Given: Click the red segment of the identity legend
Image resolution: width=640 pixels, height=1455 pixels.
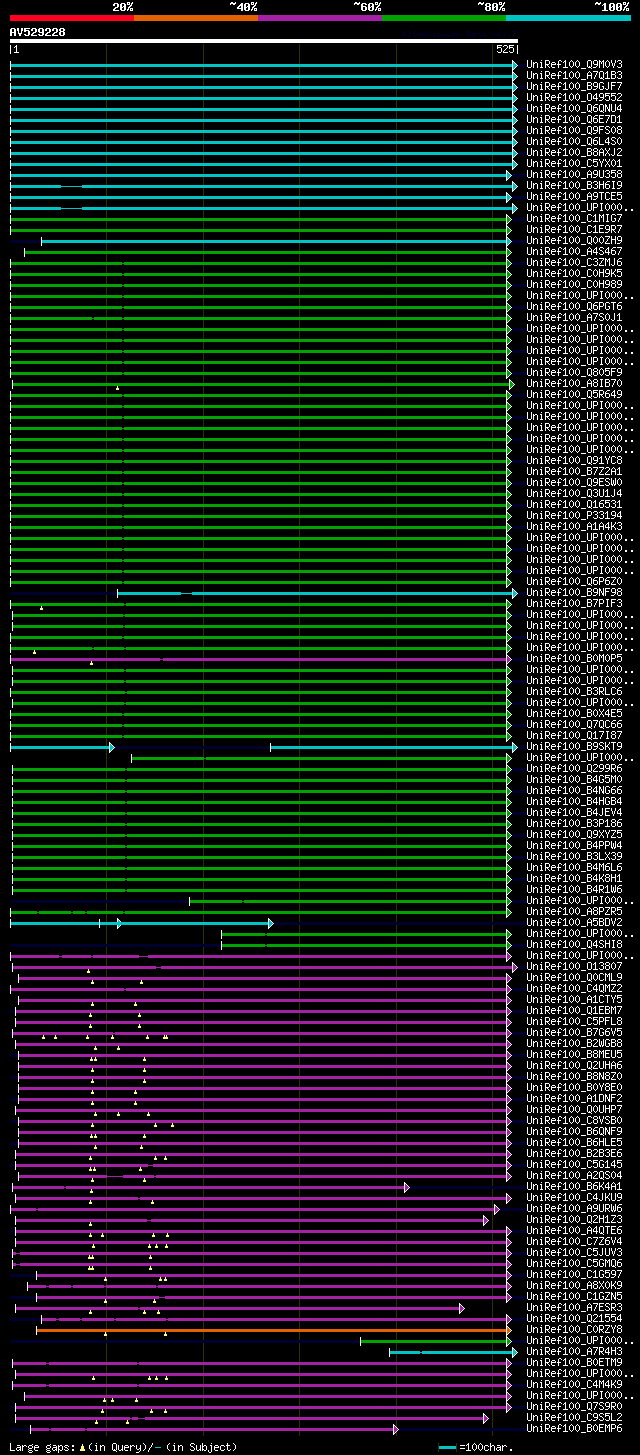Looking at the screenshot, I should tap(72, 17).
